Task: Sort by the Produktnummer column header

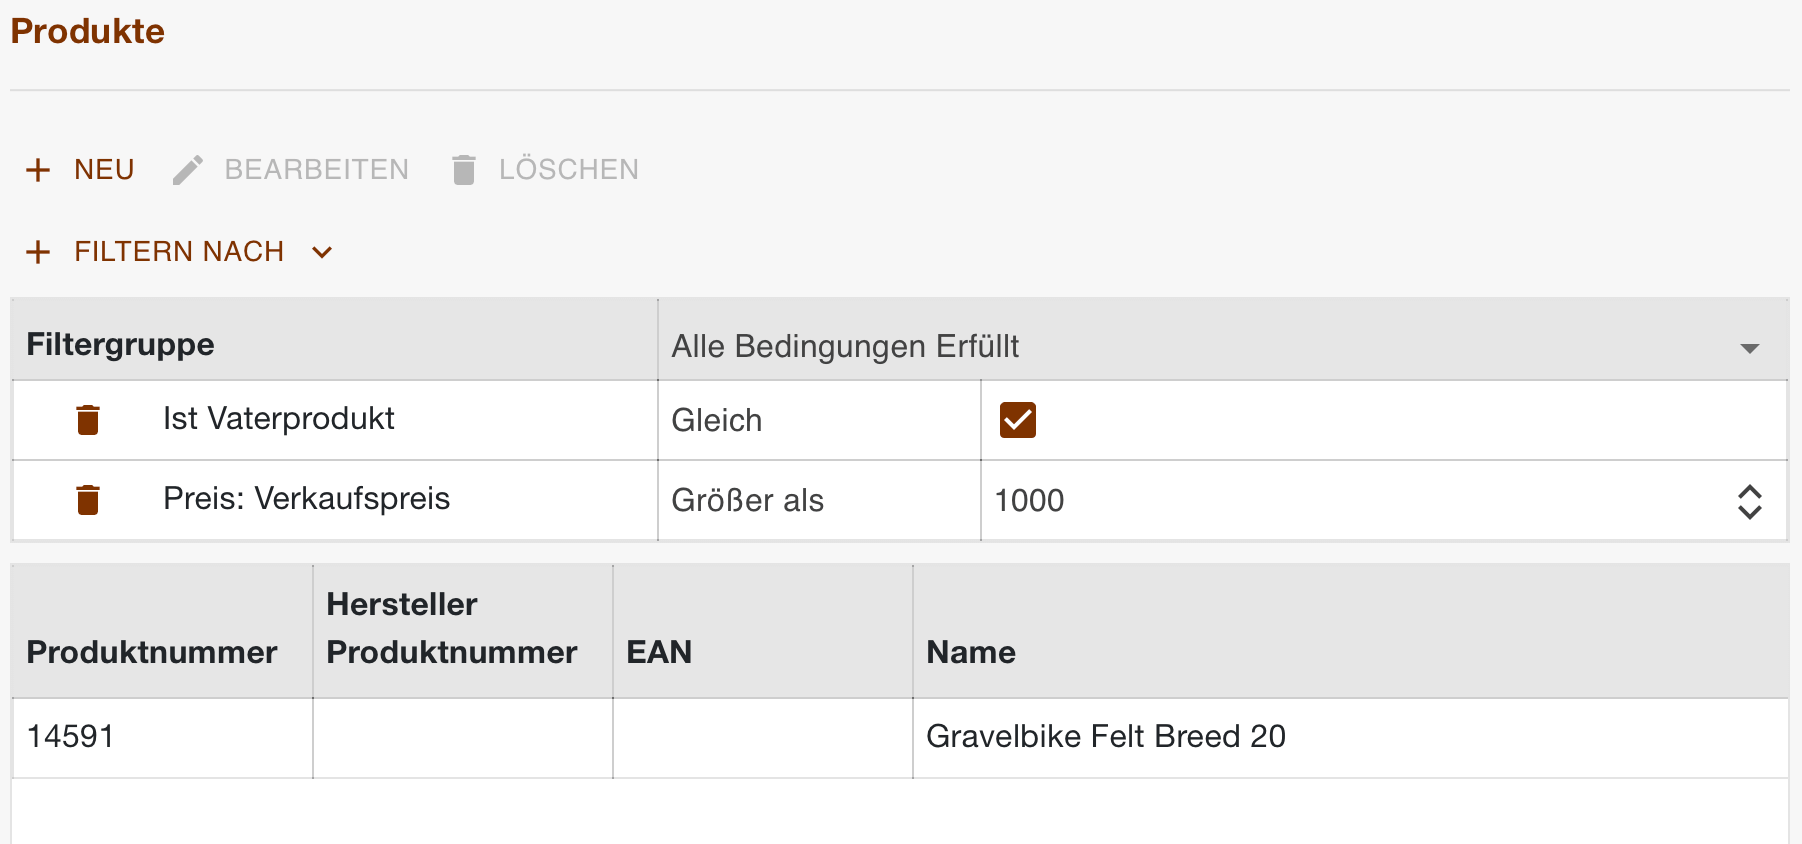Action: (152, 652)
